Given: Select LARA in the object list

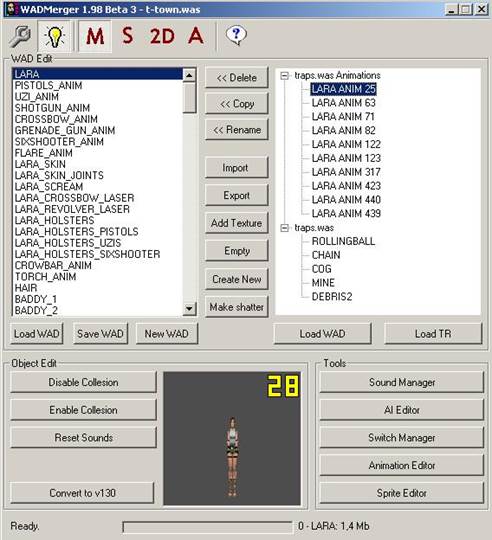Looking at the screenshot, I should pos(98,74).
